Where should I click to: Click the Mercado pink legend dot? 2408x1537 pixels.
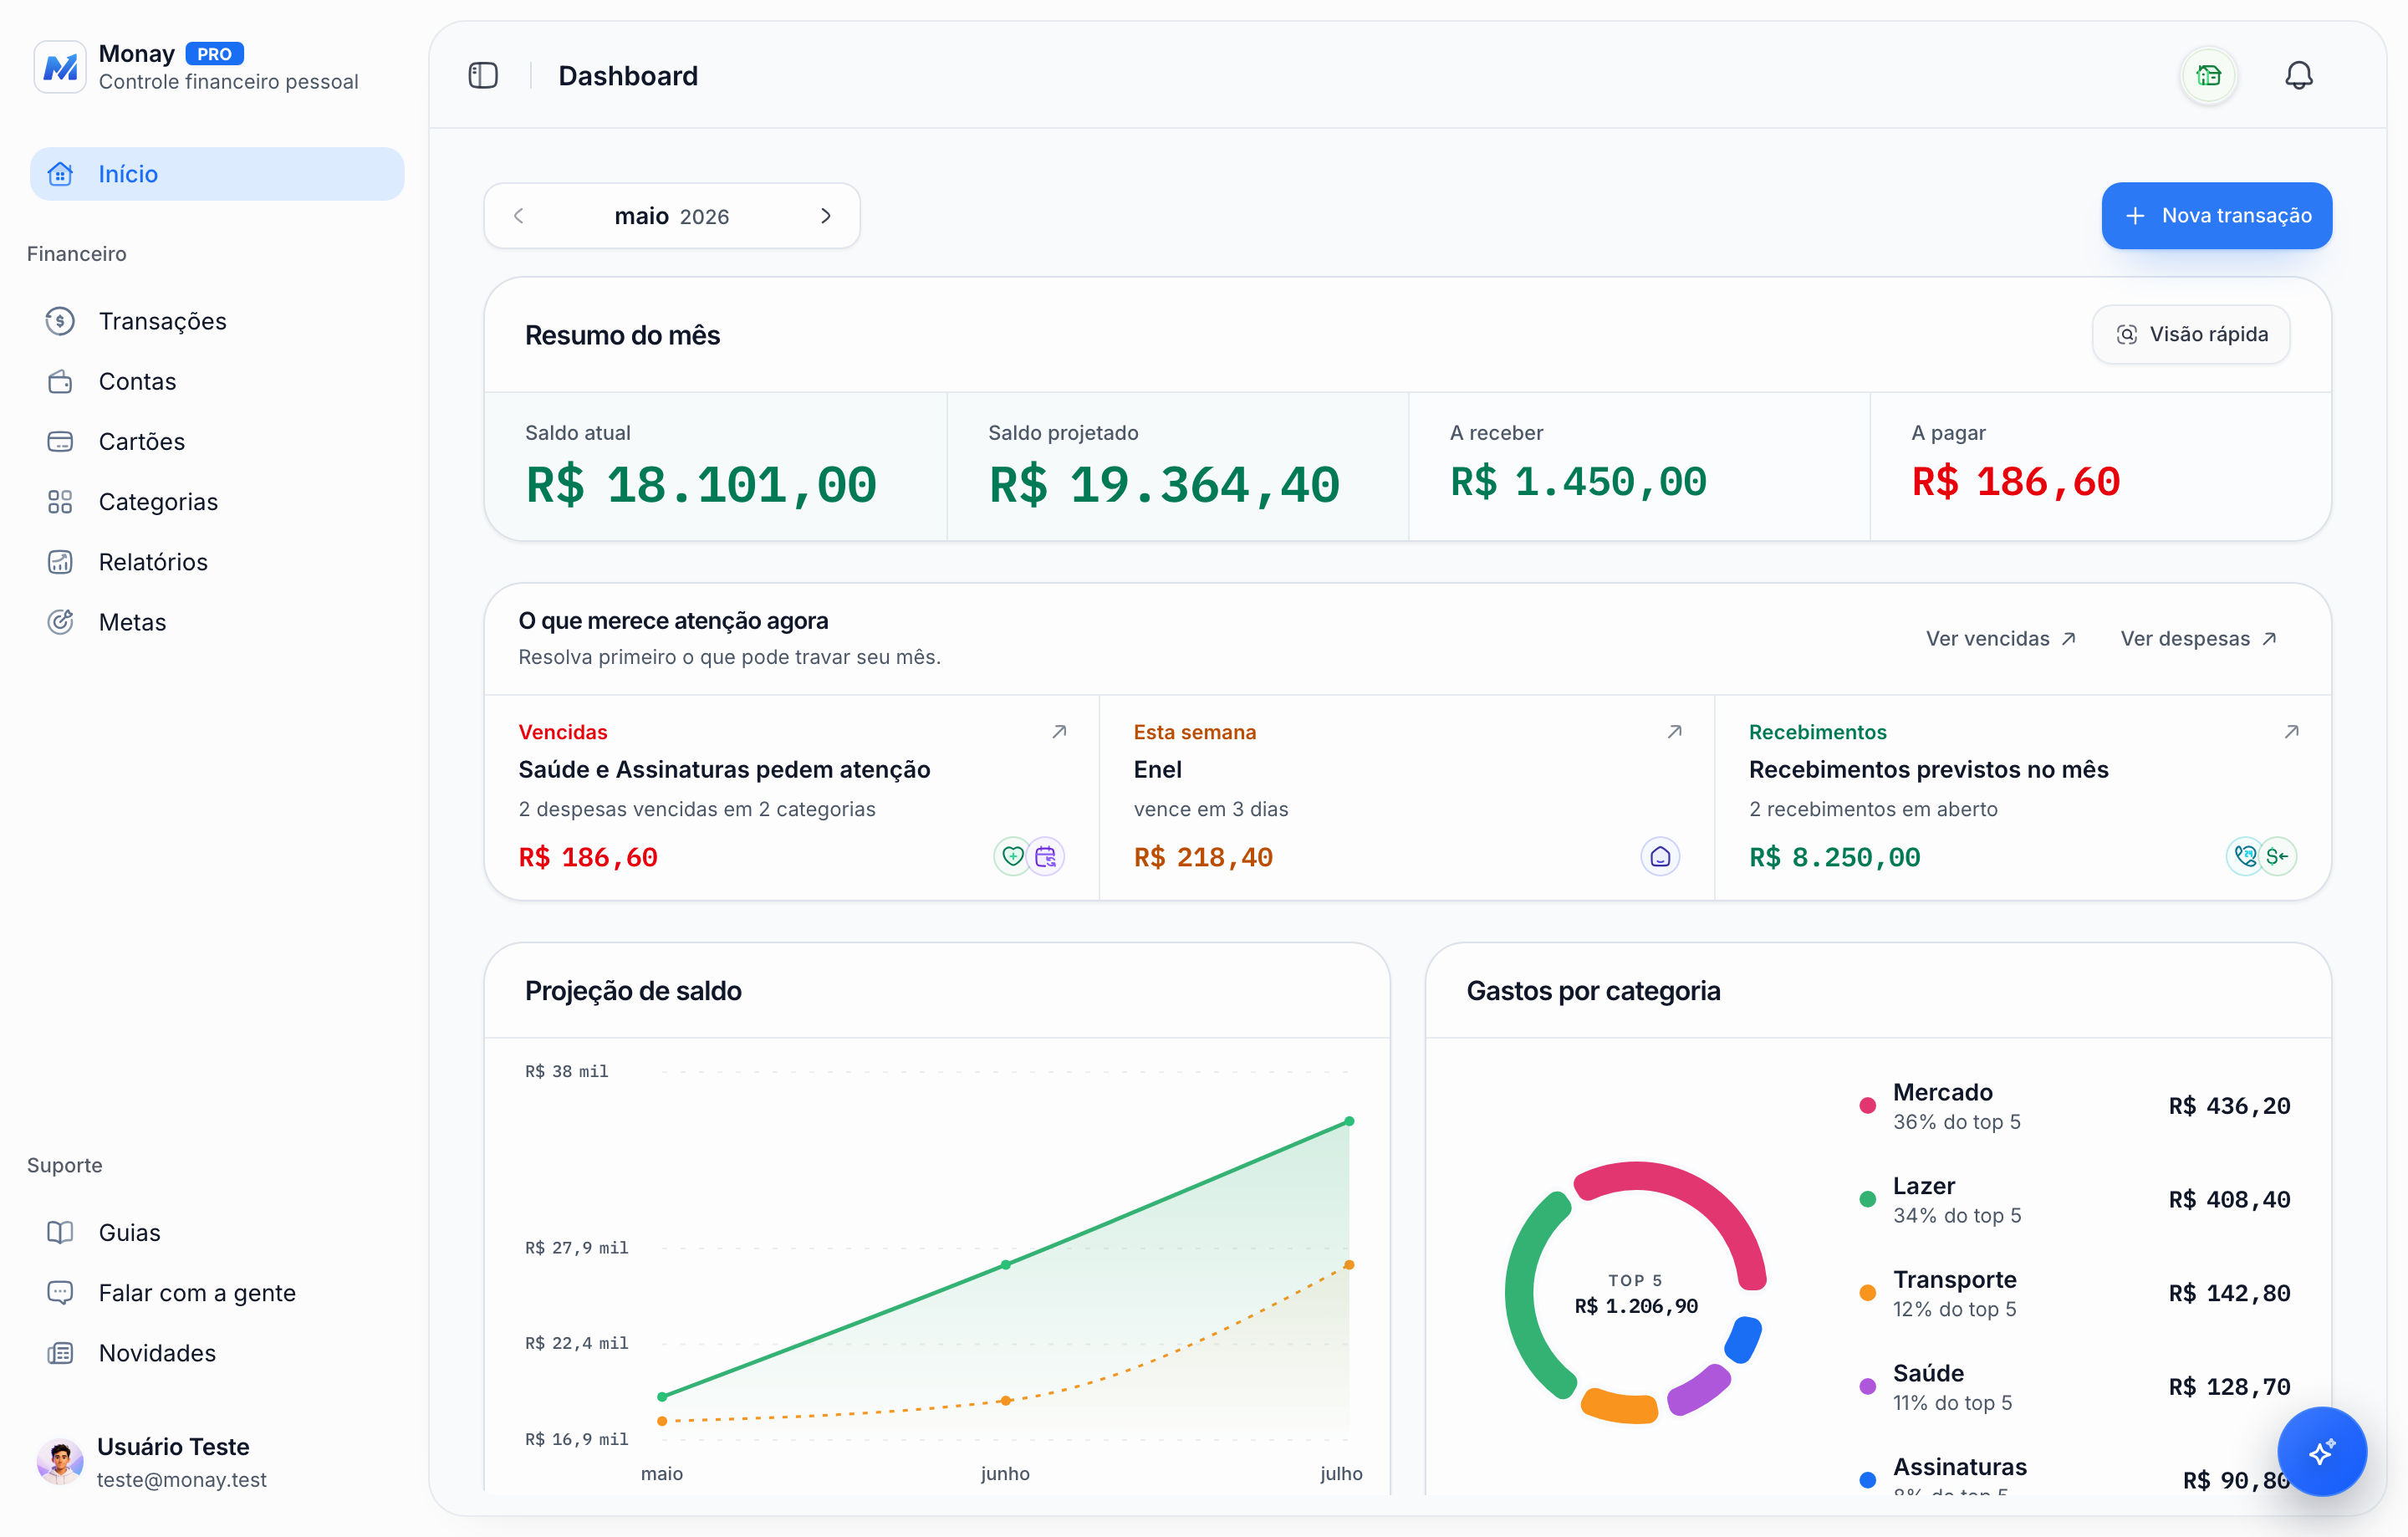pyautogui.click(x=1866, y=1105)
